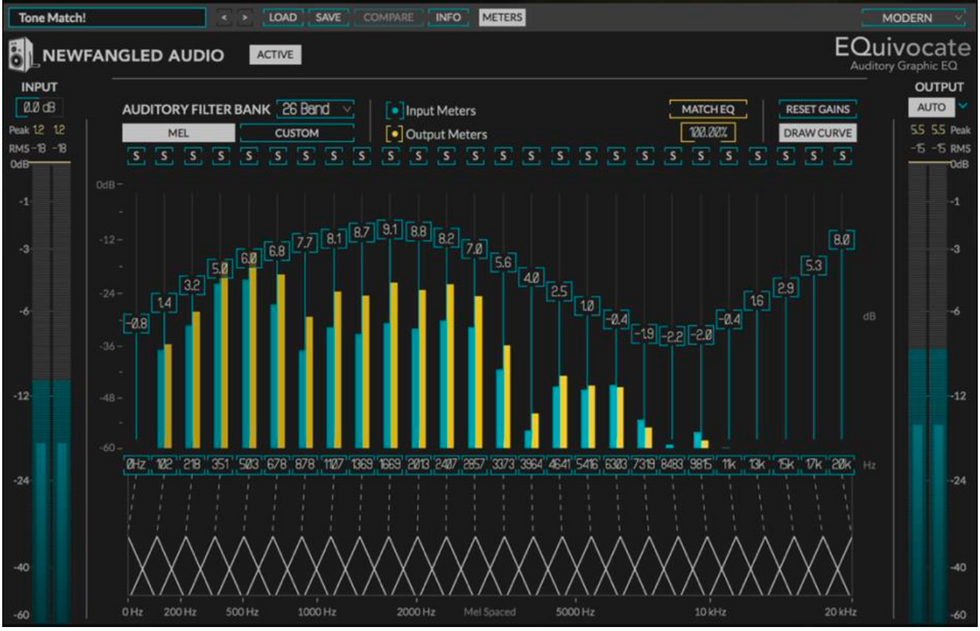Click the 2.5 gain handle
The height and width of the screenshot is (631, 980).
click(x=559, y=291)
